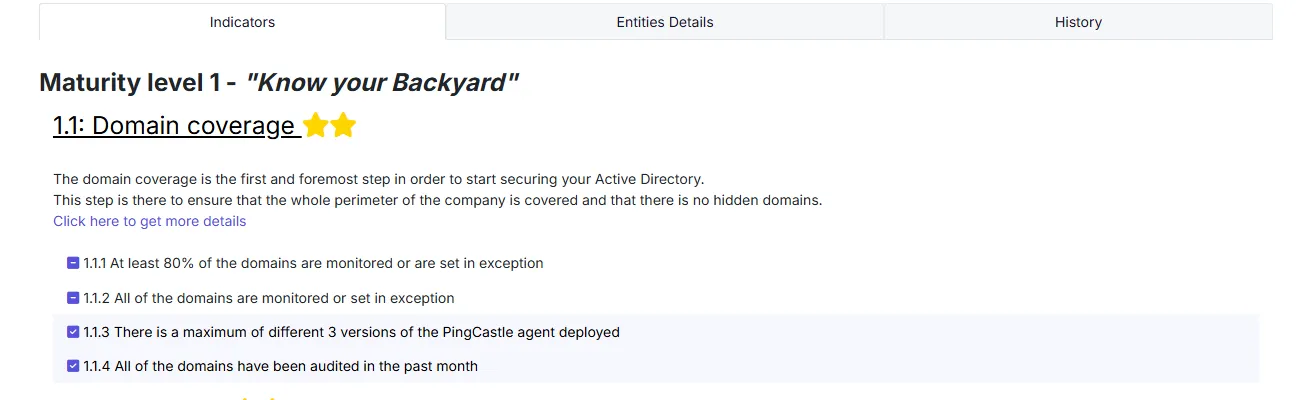Uncheck the 1.1.3 PingCastle agent versions checkbox
The image size is (1297, 400).
pos(73,331)
